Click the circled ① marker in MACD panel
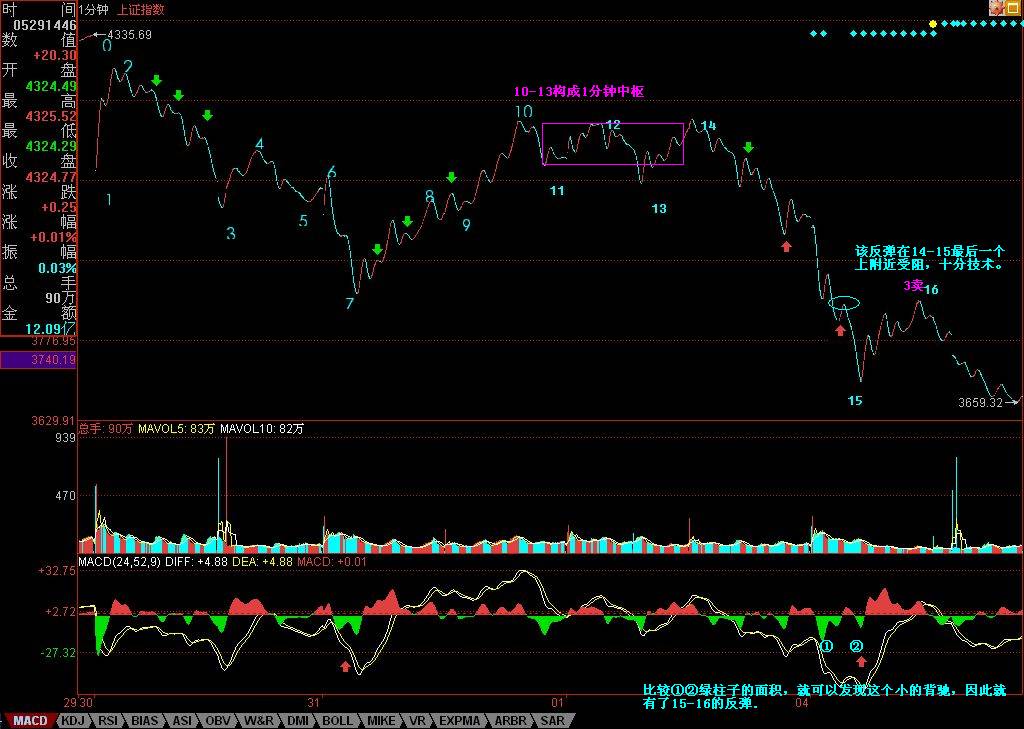 826,646
